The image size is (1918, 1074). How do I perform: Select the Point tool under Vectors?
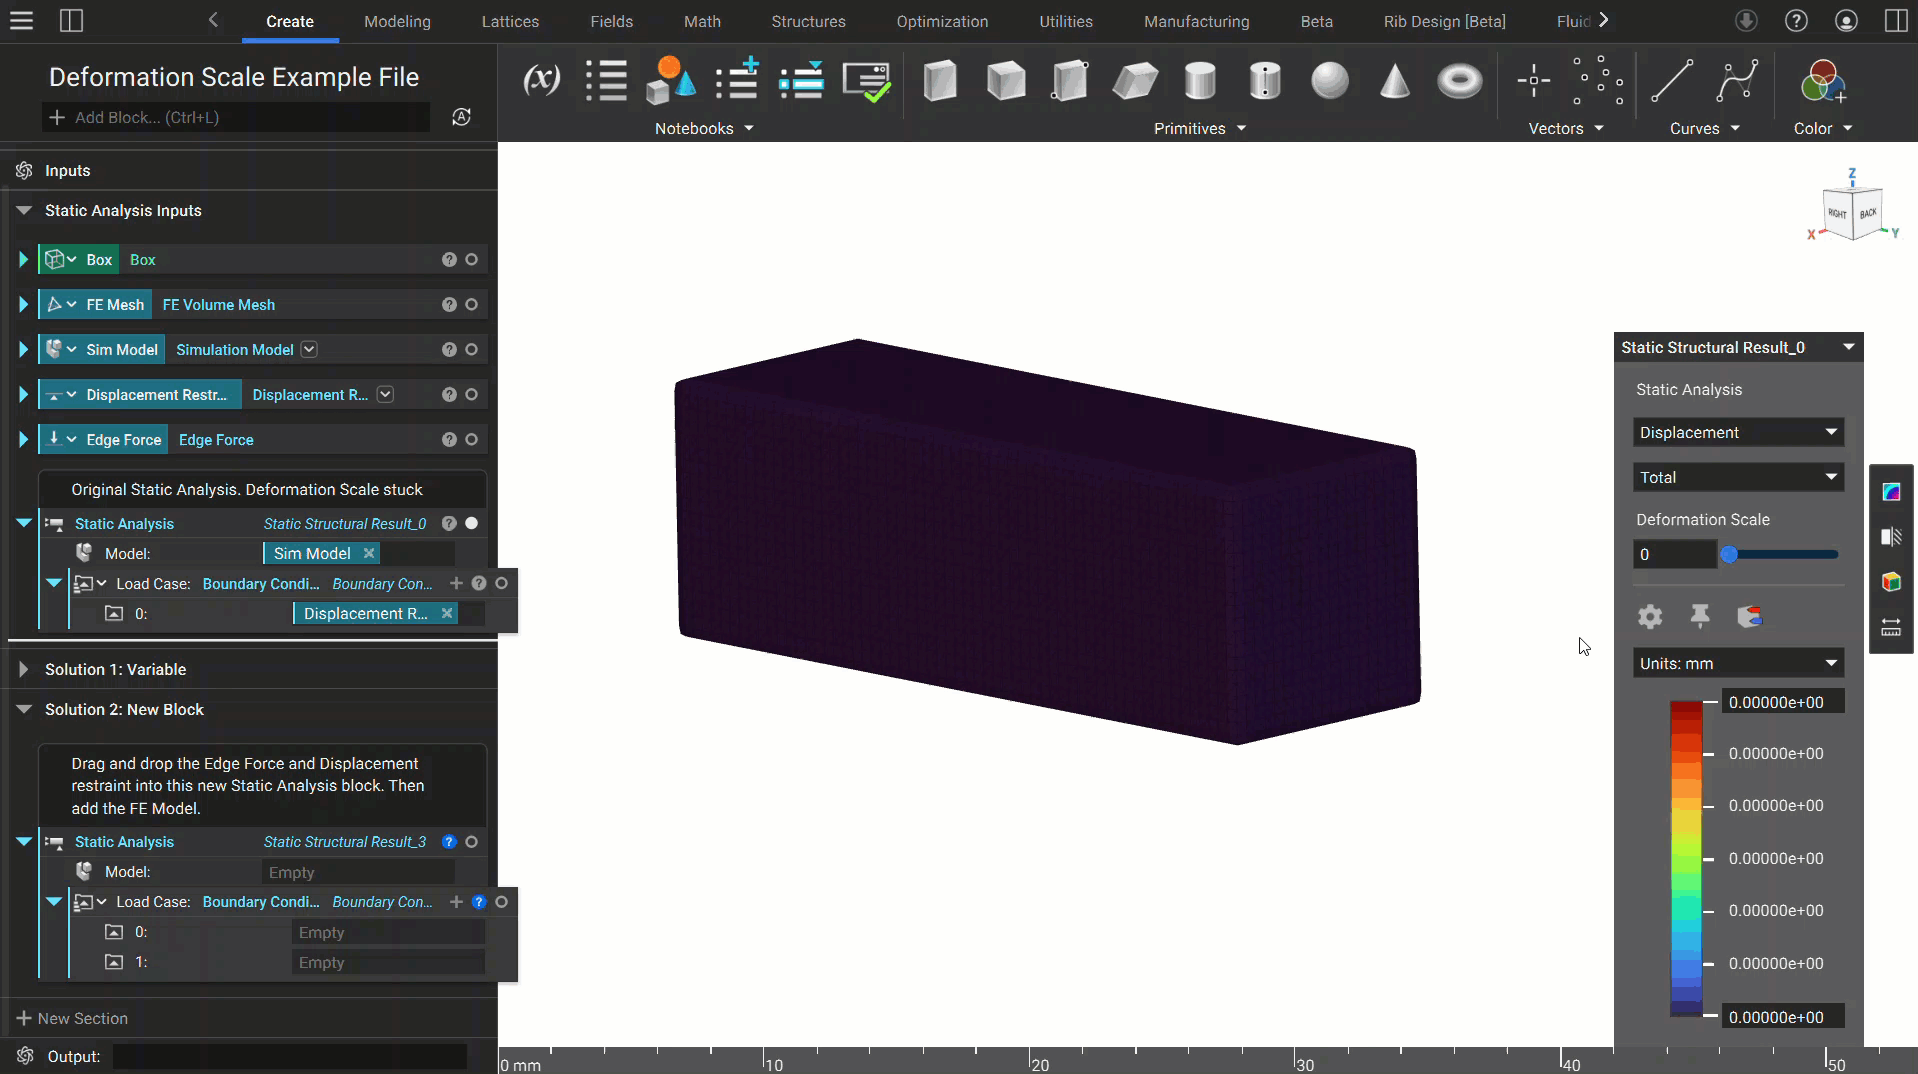click(x=1534, y=81)
